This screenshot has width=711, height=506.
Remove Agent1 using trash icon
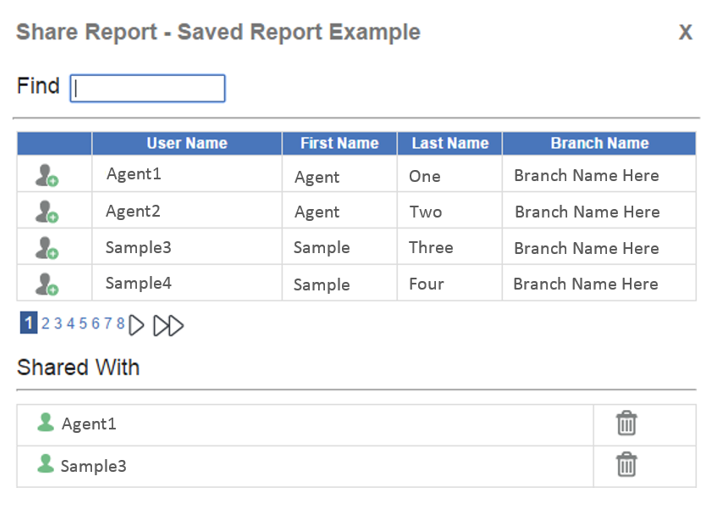click(x=627, y=423)
